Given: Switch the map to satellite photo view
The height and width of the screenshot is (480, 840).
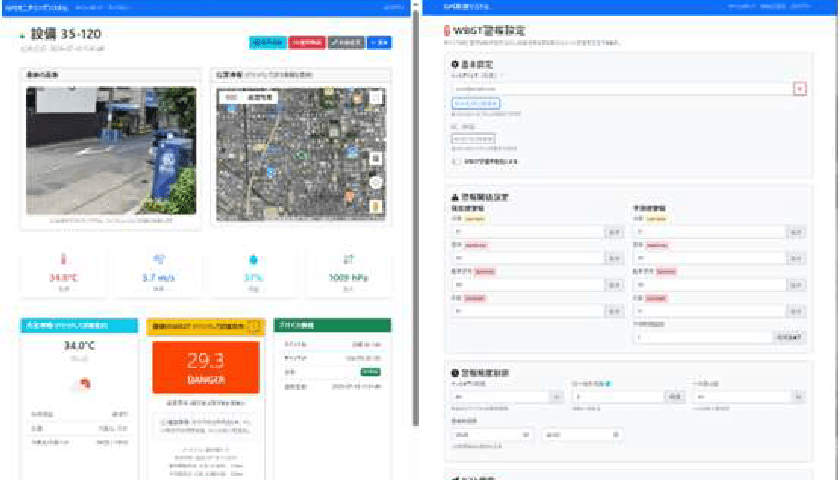Looking at the screenshot, I should [260, 98].
